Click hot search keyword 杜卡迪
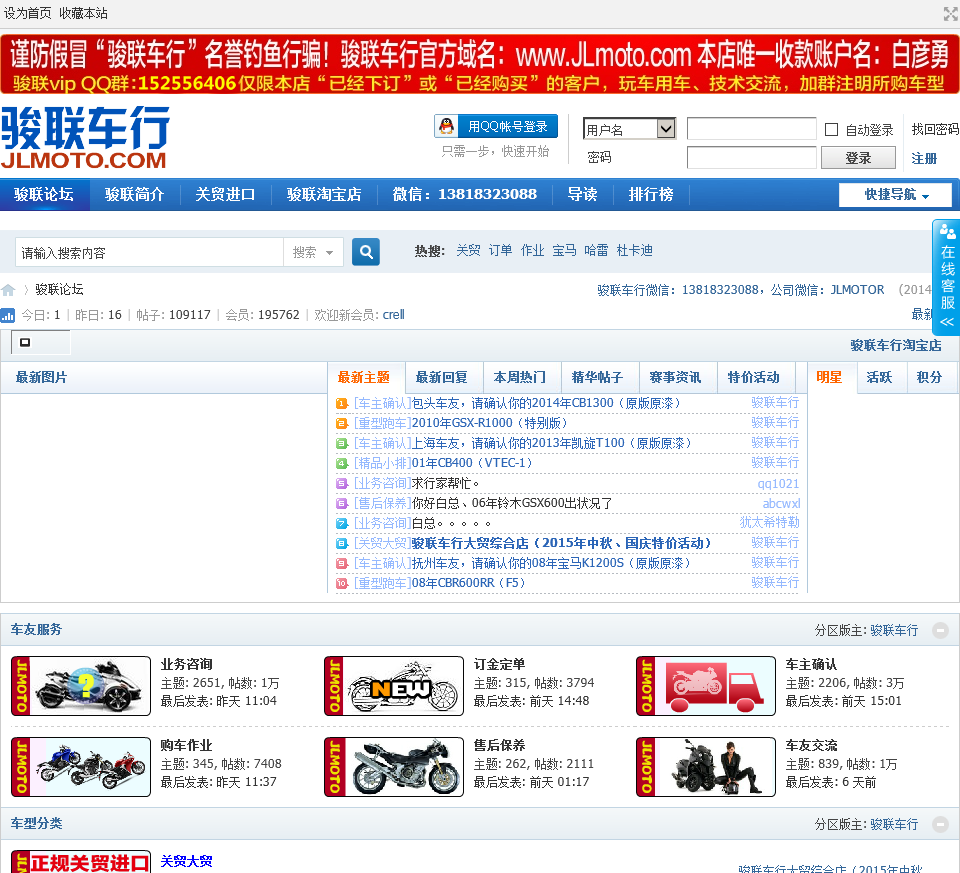Screen dimensions: 960x873 point(634,250)
